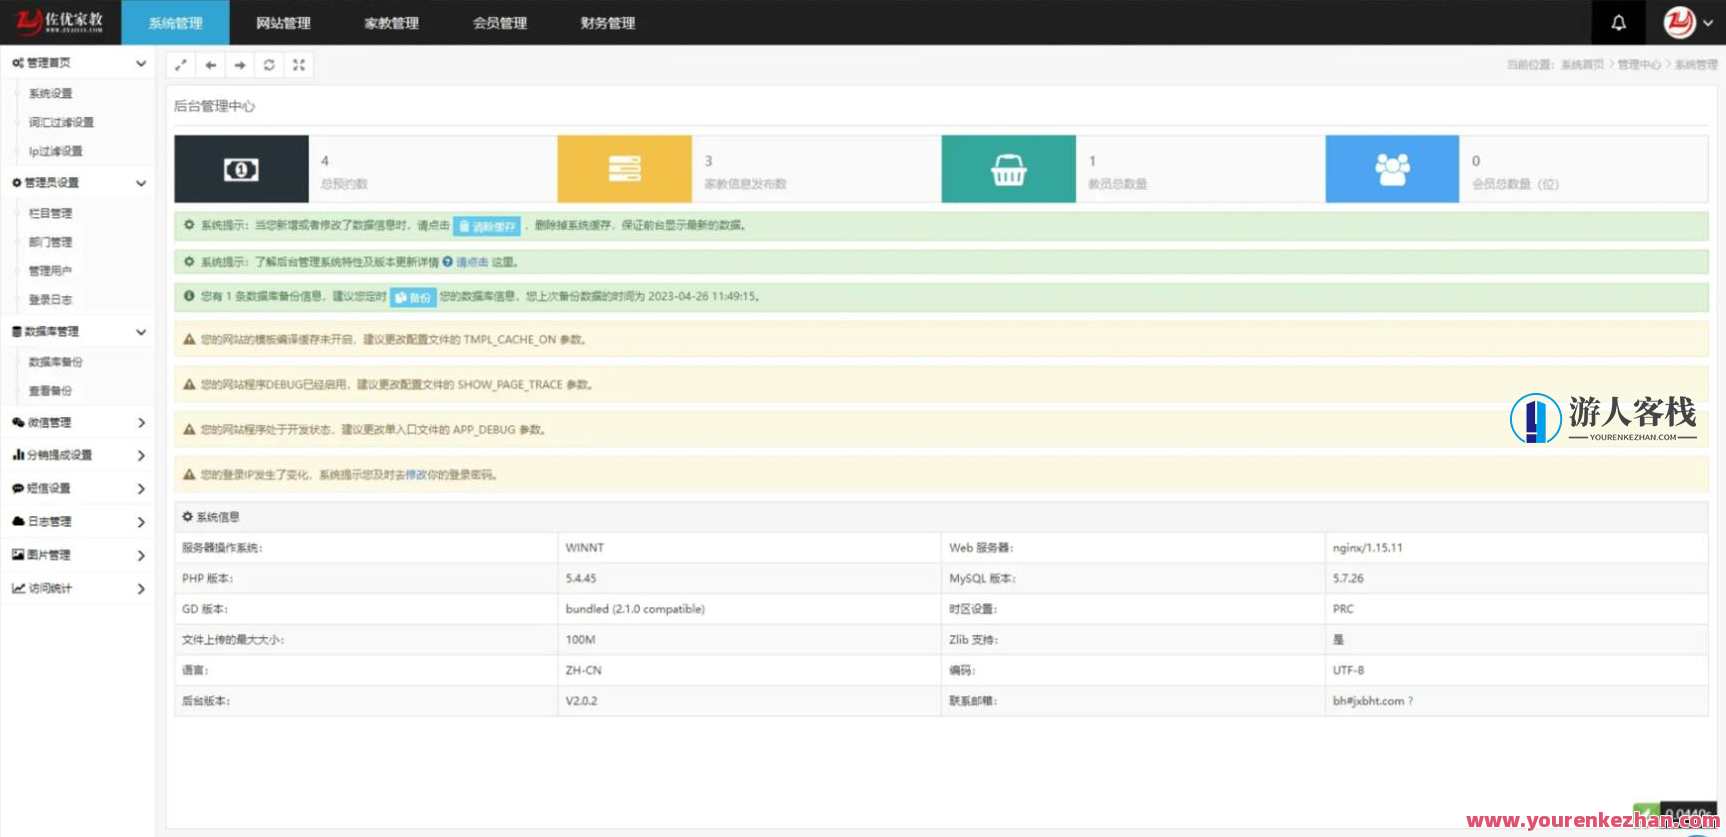1726x837 pixels.
Task: Click the nginx/1.15.11 cell value
Action: (1368, 548)
